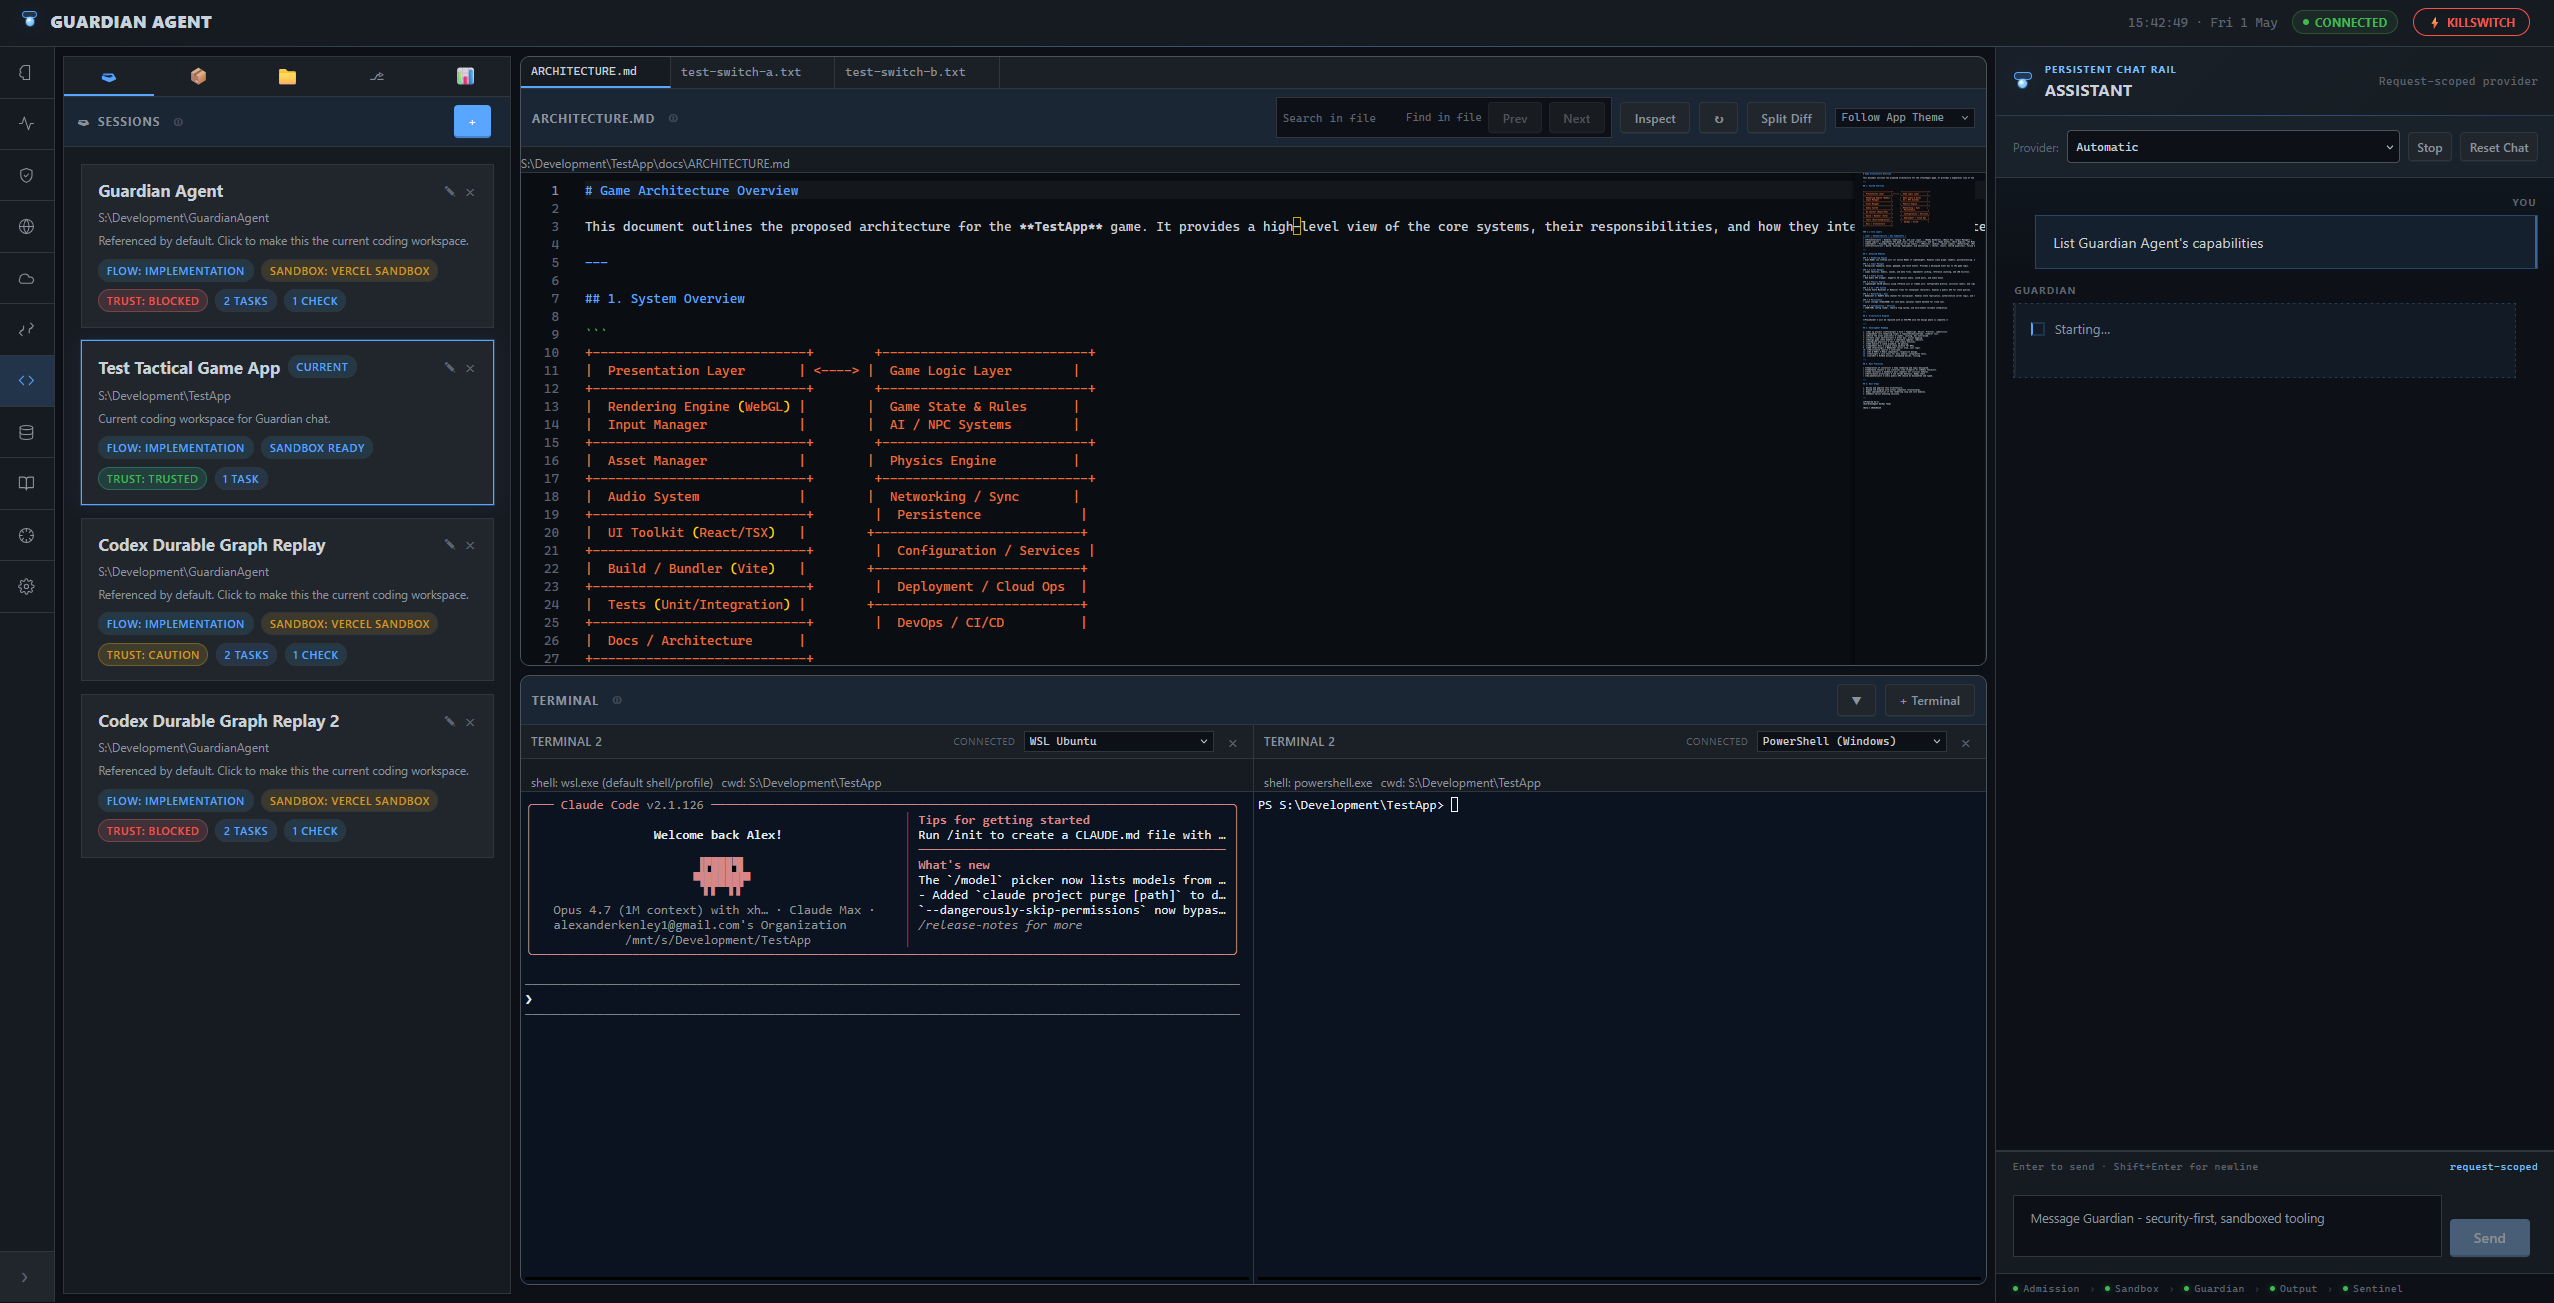Collapse the terminal panel with triangle button
This screenshot has height=1303, width=2554.
[x=1856, y=701]
